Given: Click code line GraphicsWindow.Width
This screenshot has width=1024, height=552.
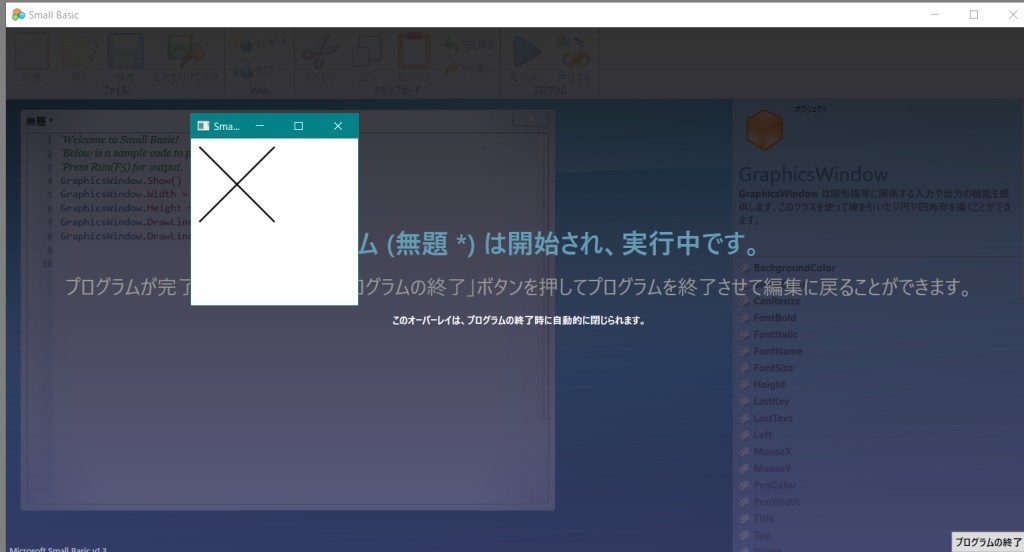Looking at the screenshot, I should 124,194.
